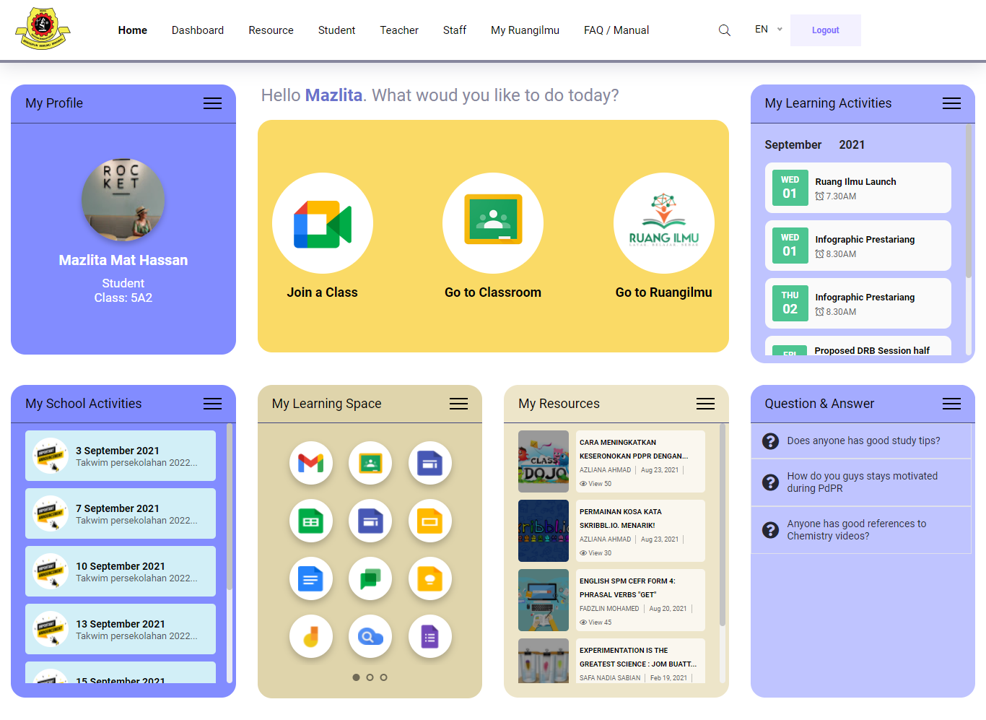Open My Learning Space hamburger menu
The image size is (986, 720).
point(458,404)
